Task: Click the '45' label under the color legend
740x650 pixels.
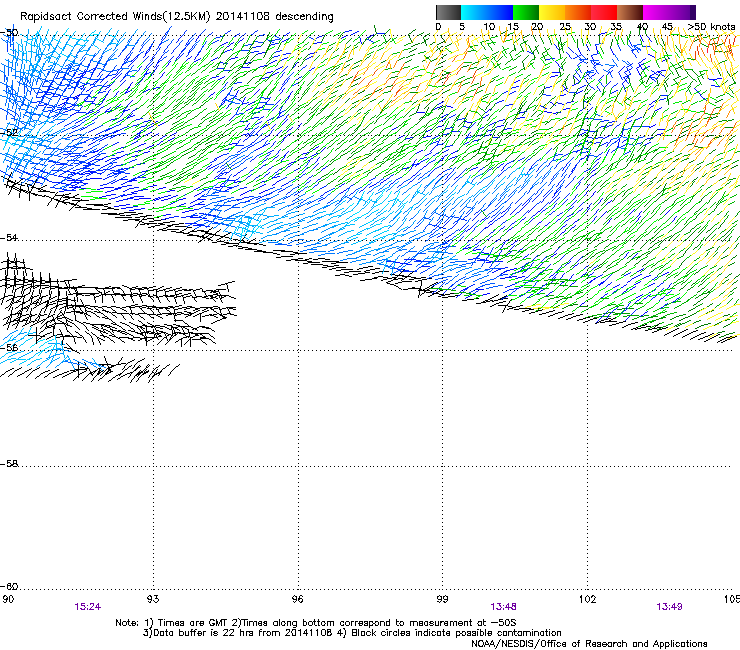Action: point(667,27)
